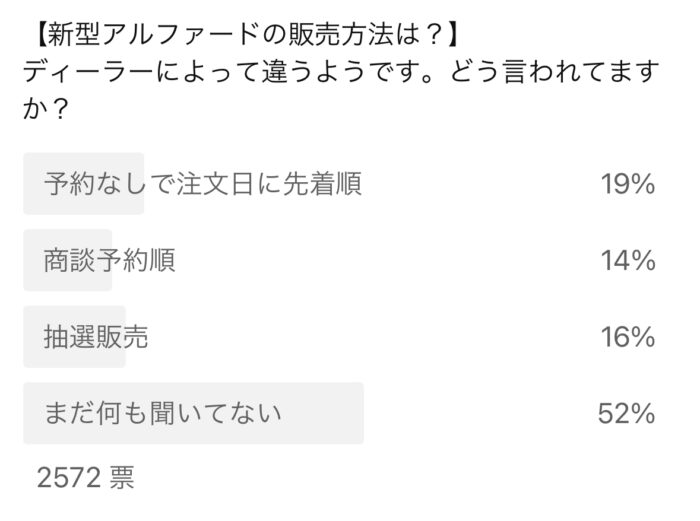Viewport: 700px width, 521px height.
Task: Click the 14% result value
Action: 627,261
